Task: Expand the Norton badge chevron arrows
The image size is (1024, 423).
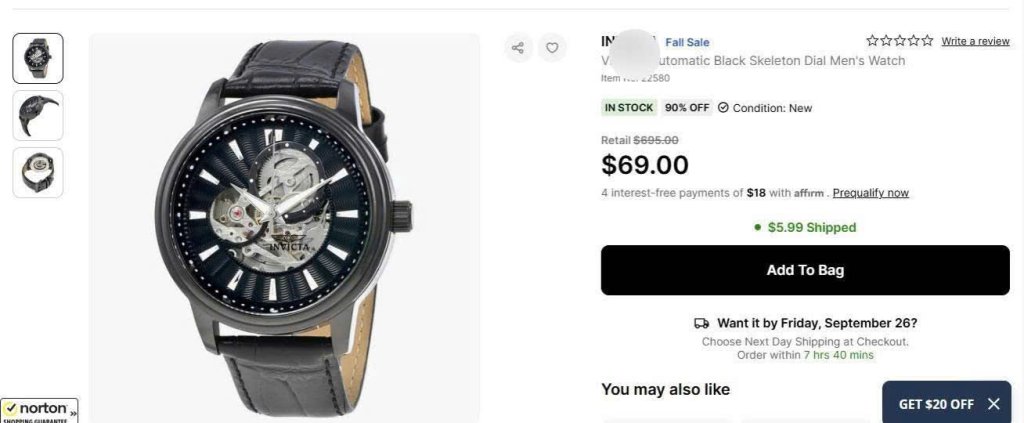Action: click(73, 410)
